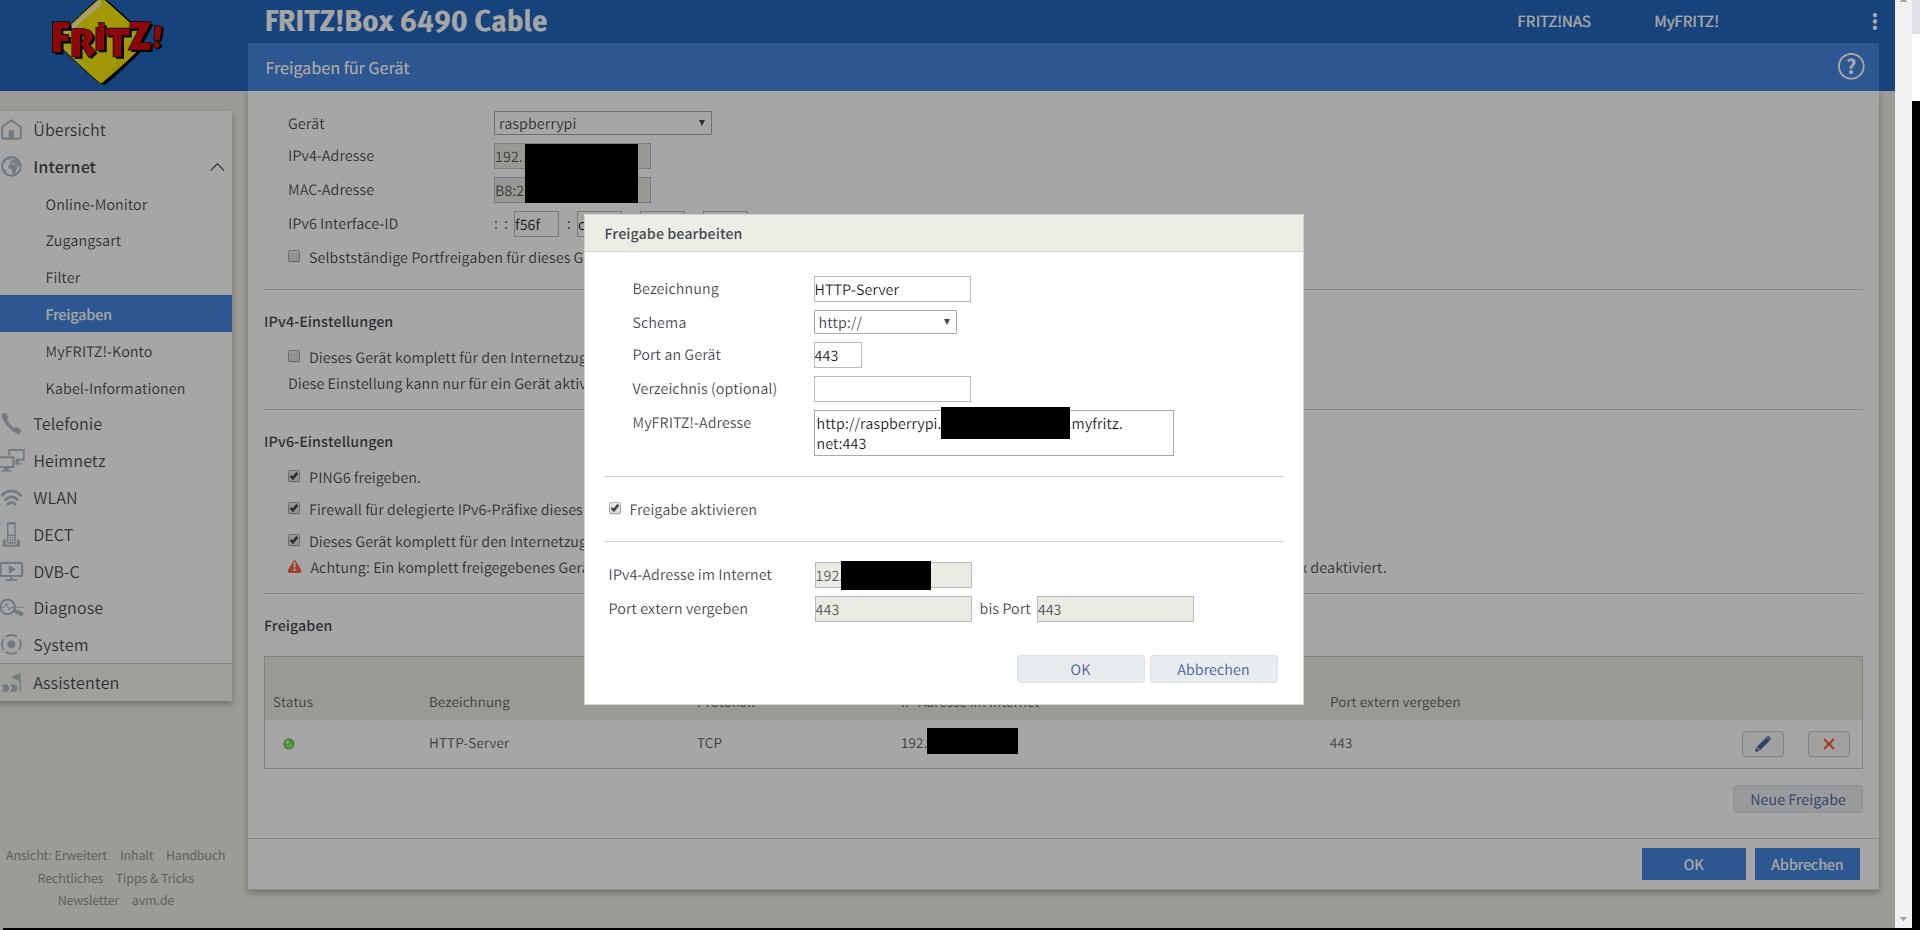Image resolution: width=1920 pixels, height=930 pixels.
Task: Click the page-level Abbrechen button
Action: coord(1807,864)
